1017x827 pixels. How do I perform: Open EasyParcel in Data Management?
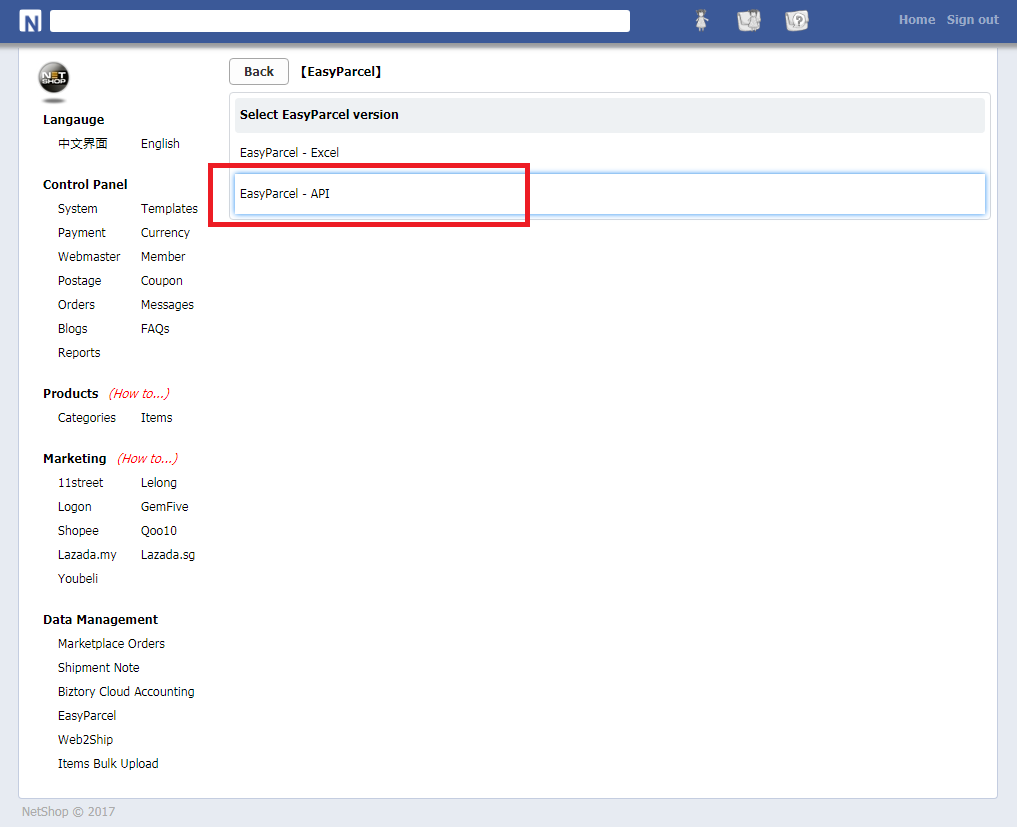87,715
